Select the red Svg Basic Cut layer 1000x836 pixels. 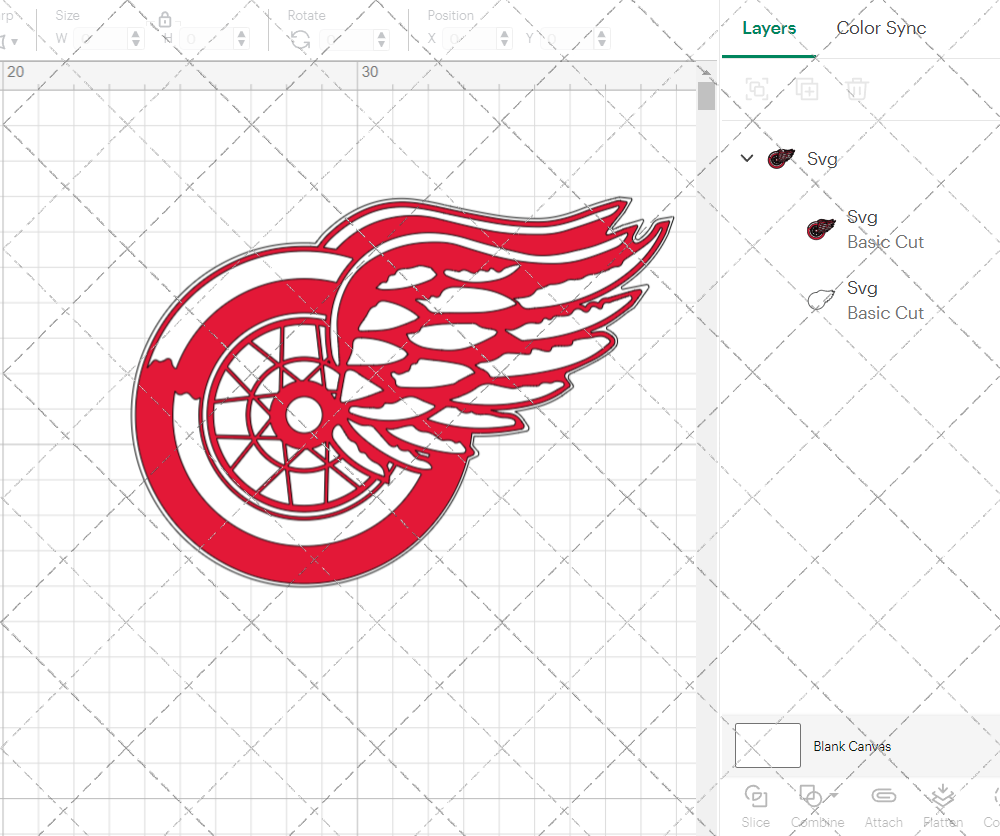(865, 230)
